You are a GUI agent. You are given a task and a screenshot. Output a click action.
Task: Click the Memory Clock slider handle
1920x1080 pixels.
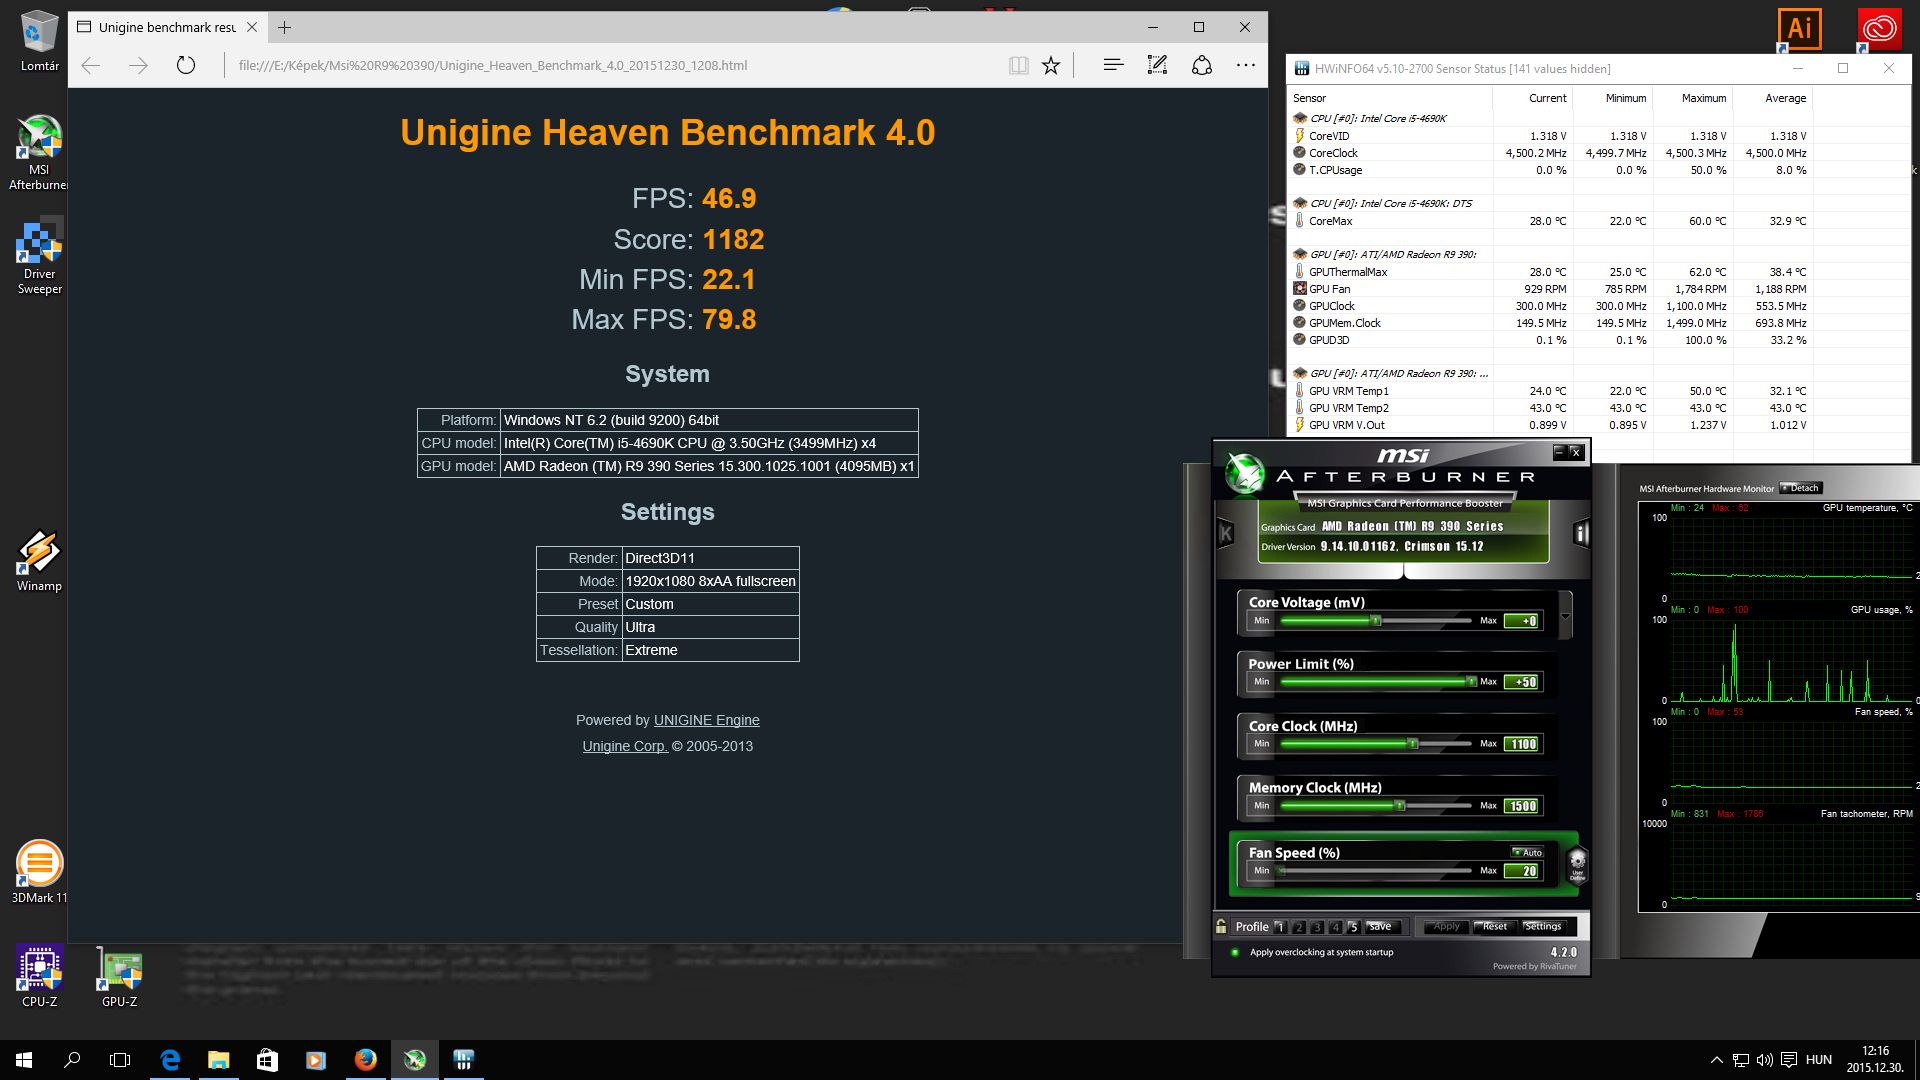1400,805
